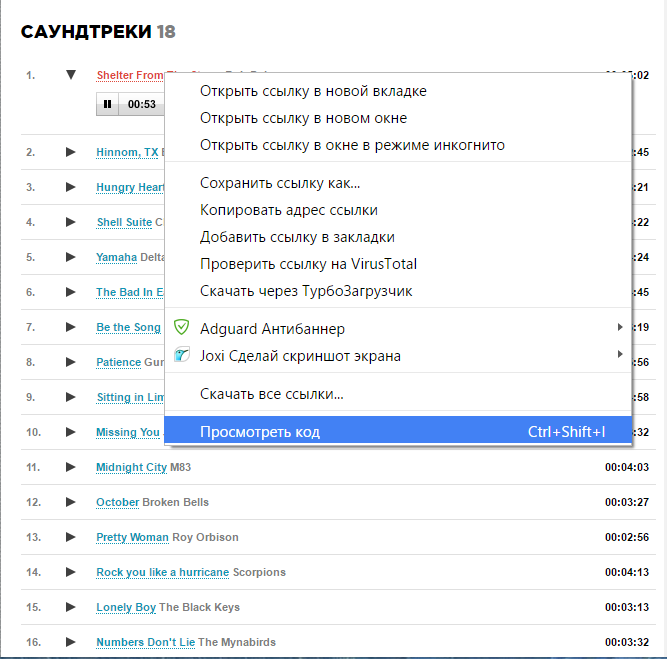This screenshot has height=659, width=667.
Task: Select Скачать все ссылки...
Action: [398, 394]
